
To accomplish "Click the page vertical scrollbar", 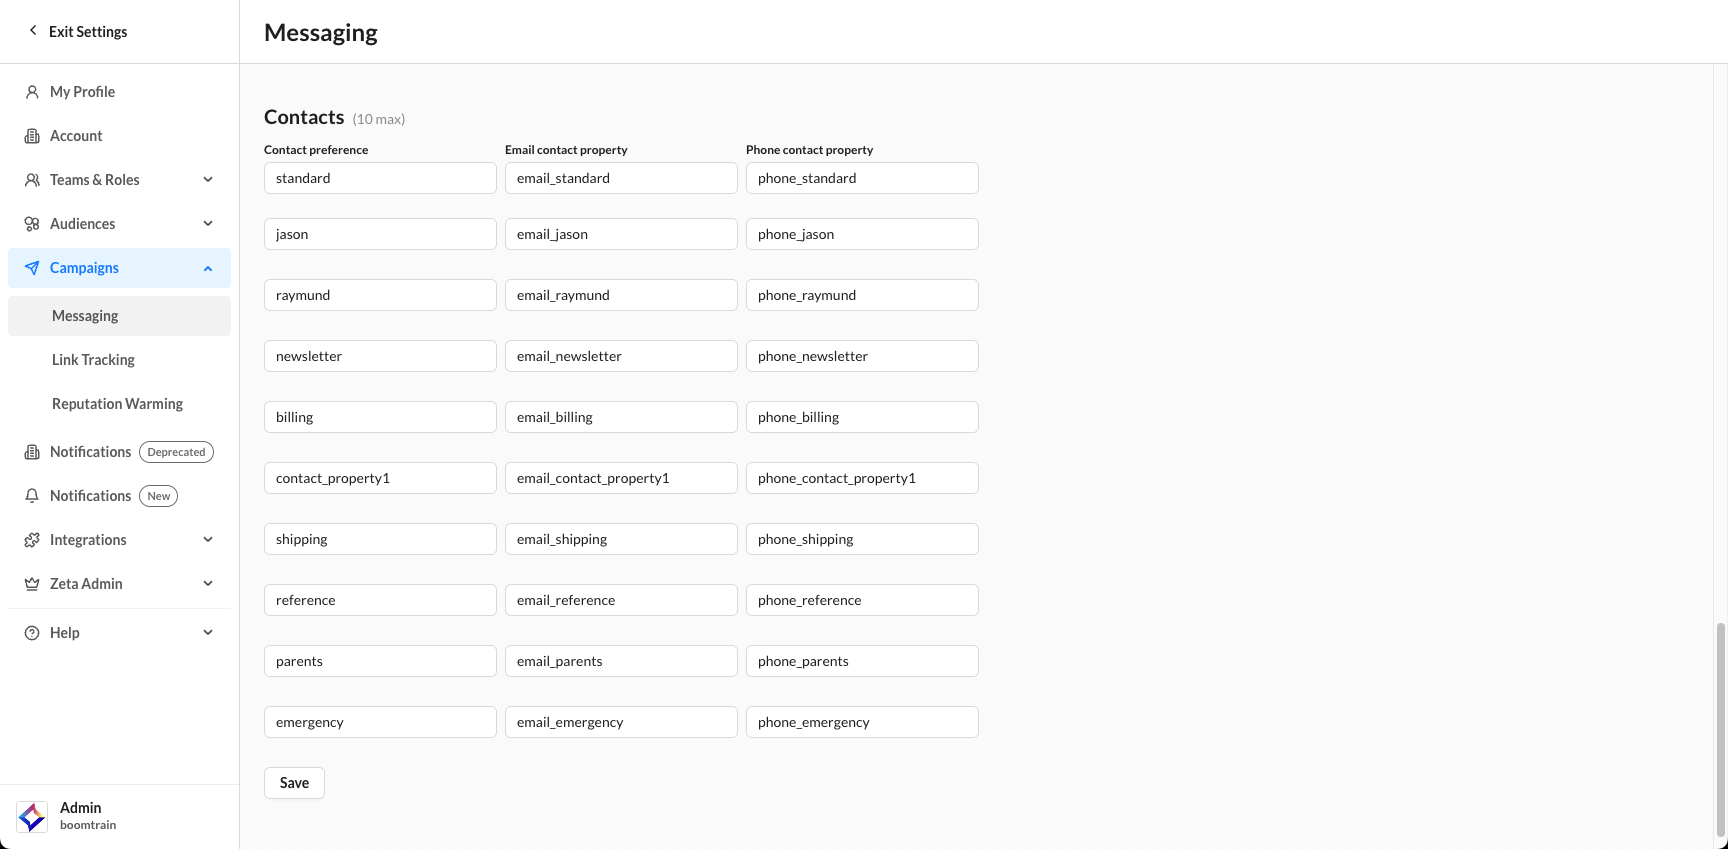I will click(1720, 728).
